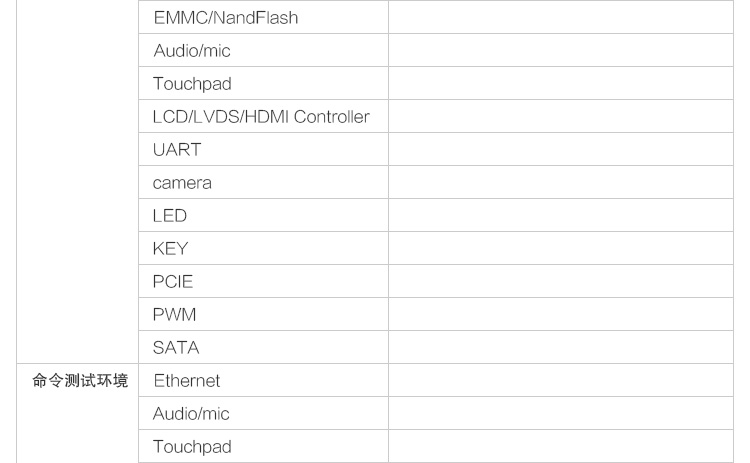Viewport: 750px width, 463px height.
Task: Select the LCD/LVDS/HDMI Controller cell
Action: point(261,117)
